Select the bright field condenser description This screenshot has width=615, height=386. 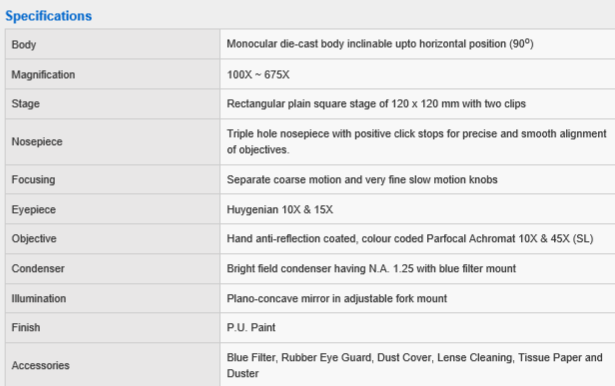[371, 269]
